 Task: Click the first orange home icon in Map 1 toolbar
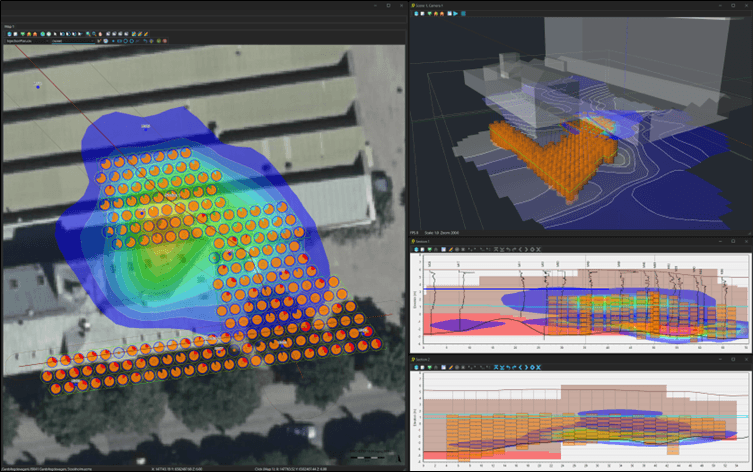coord(29,34)
